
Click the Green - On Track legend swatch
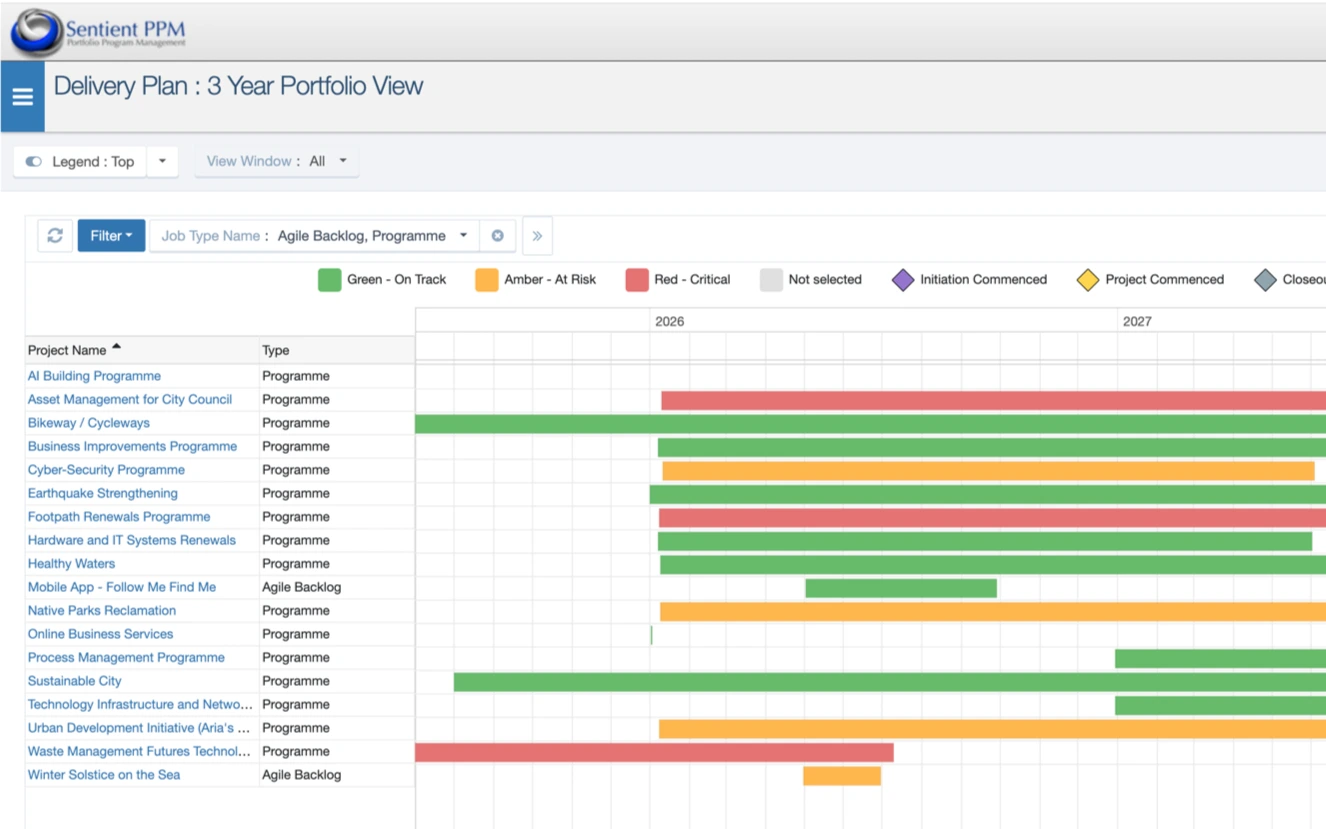pyautogui.click(x=330, y=280)
